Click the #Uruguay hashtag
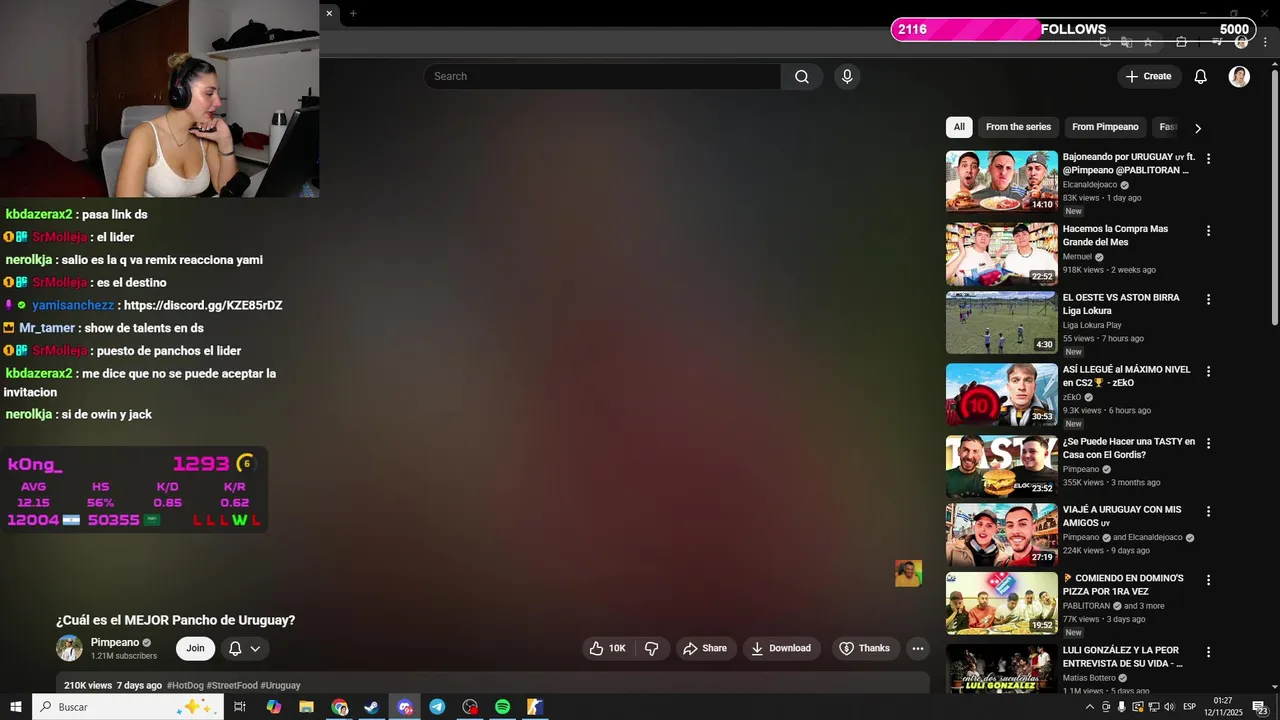Viewport: 1280px width, 720px height. (x=281, y=686)
